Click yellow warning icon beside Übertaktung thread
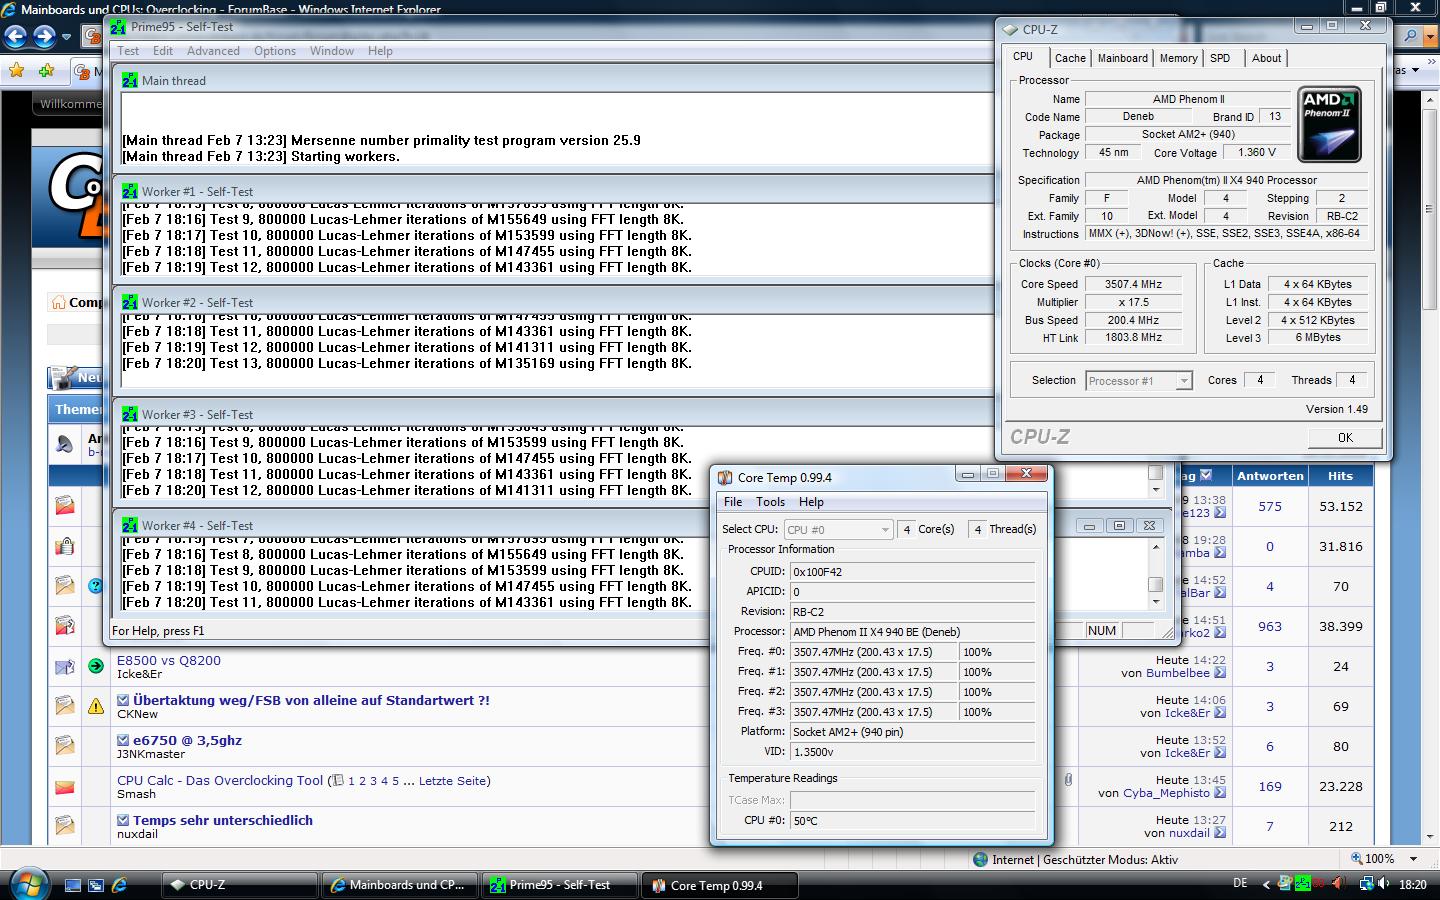 click(x=96, y=706)
